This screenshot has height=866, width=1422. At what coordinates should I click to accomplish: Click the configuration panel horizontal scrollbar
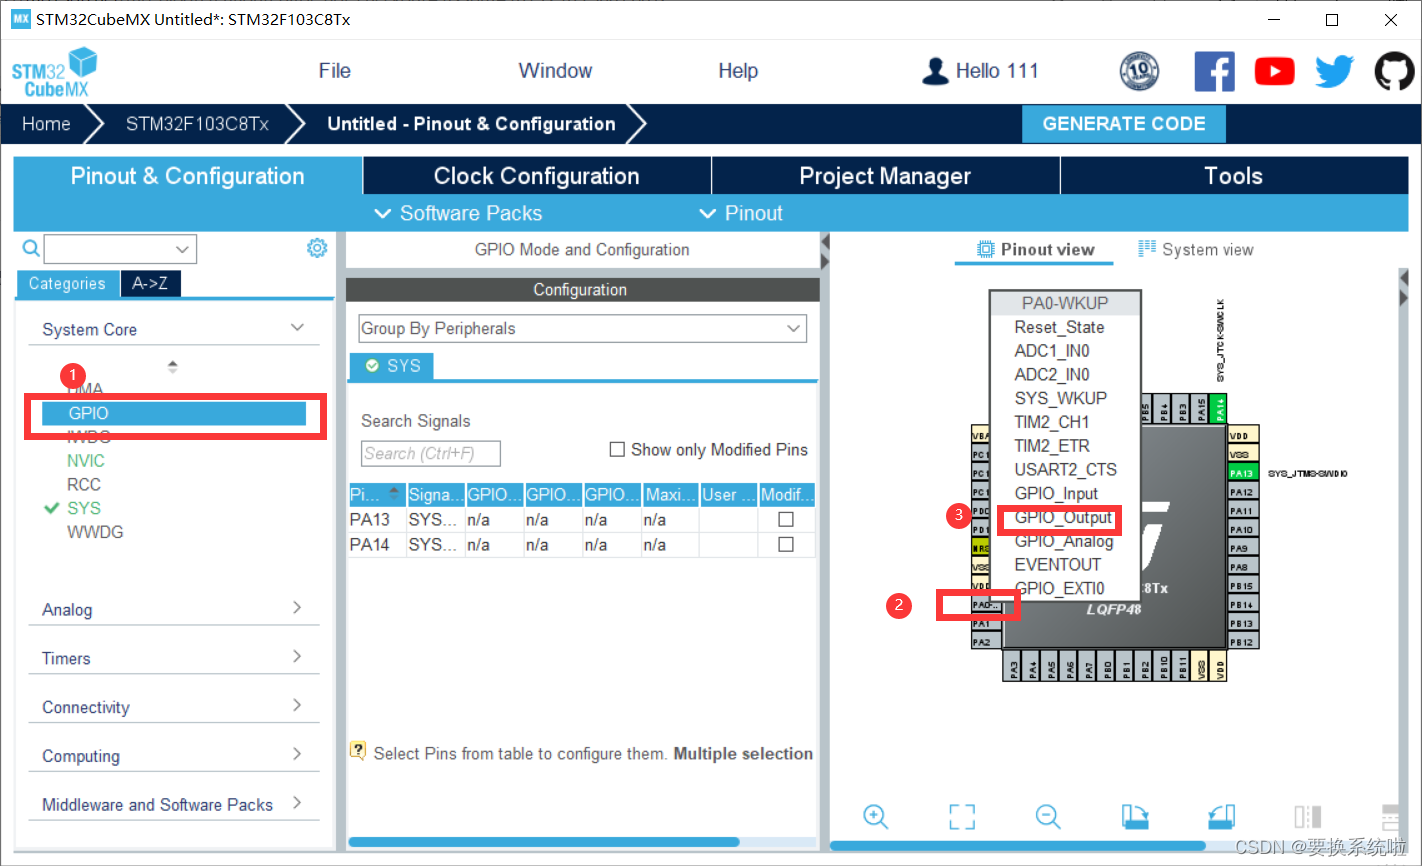tap(543, 842)
